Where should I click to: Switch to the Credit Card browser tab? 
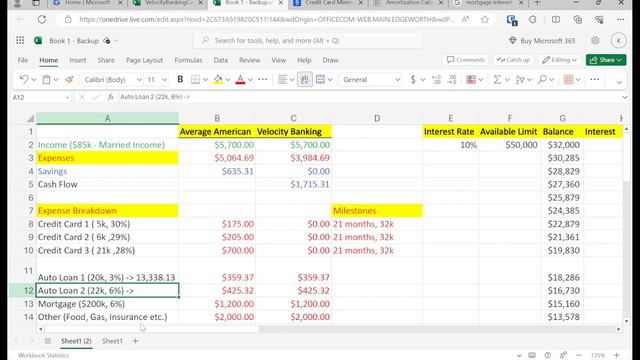[x=329, y=3]
